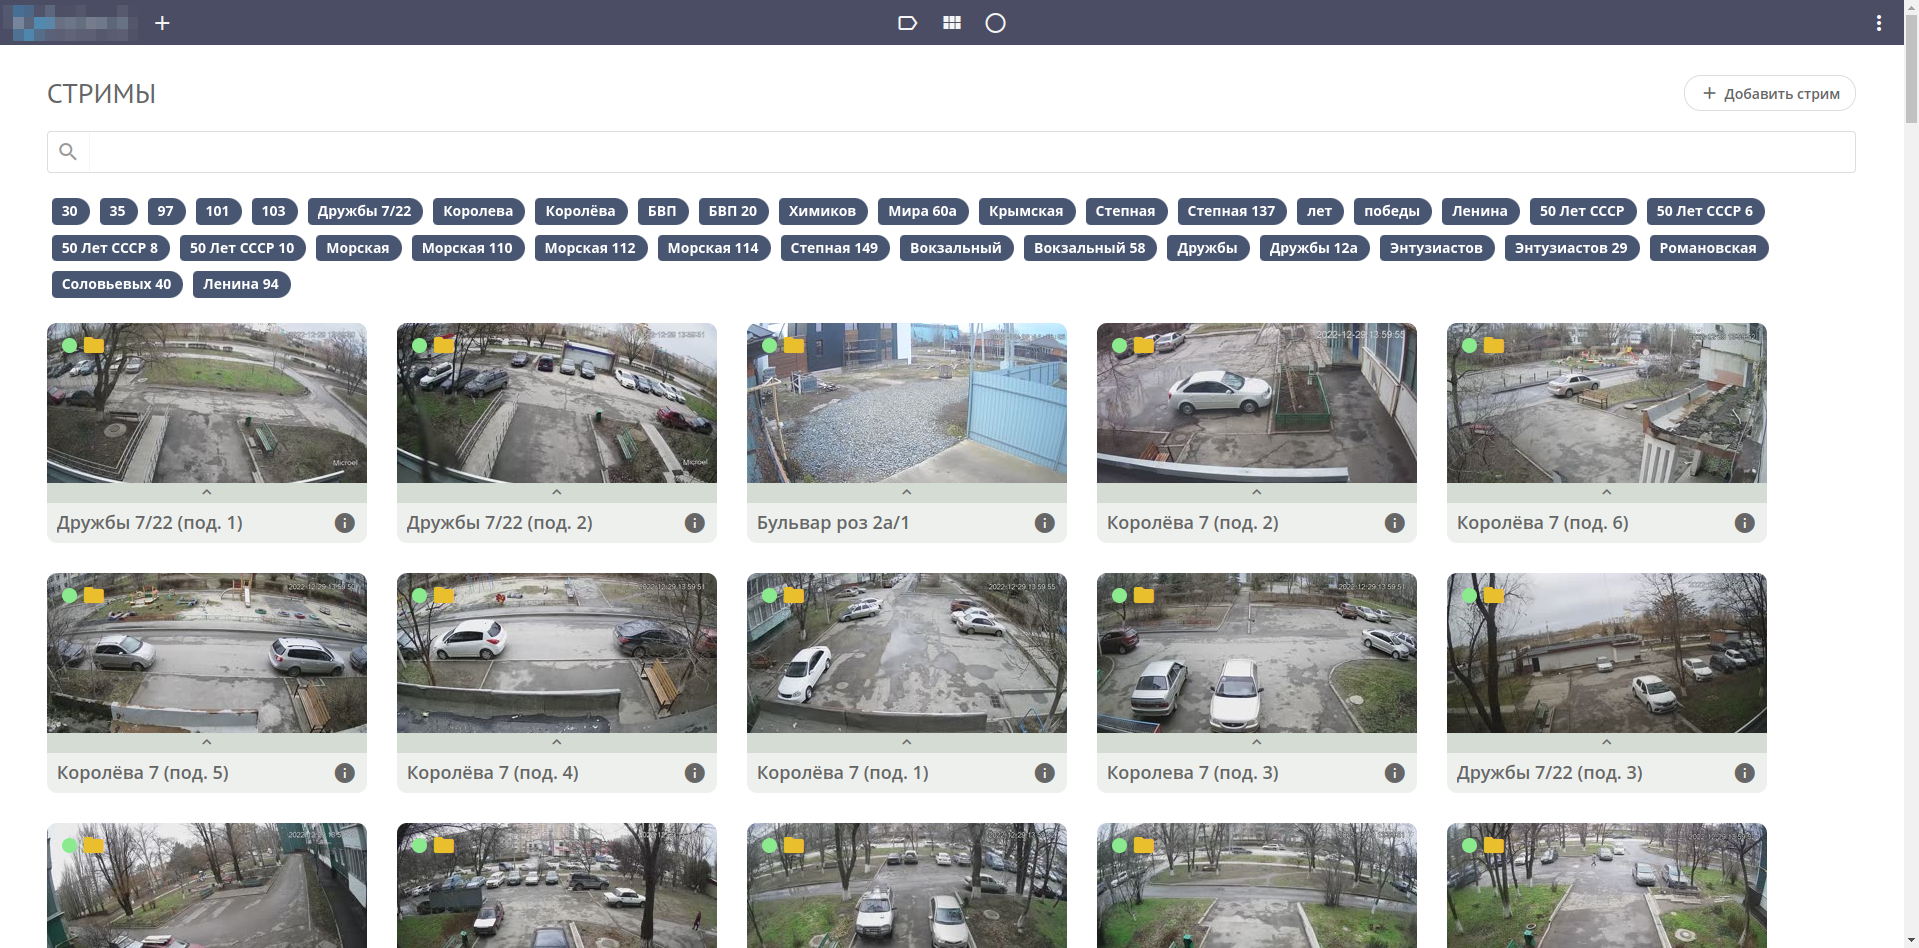Click folder icon on Королёва 7 (под. 2) thumbnail

(x=1144, y=345)
